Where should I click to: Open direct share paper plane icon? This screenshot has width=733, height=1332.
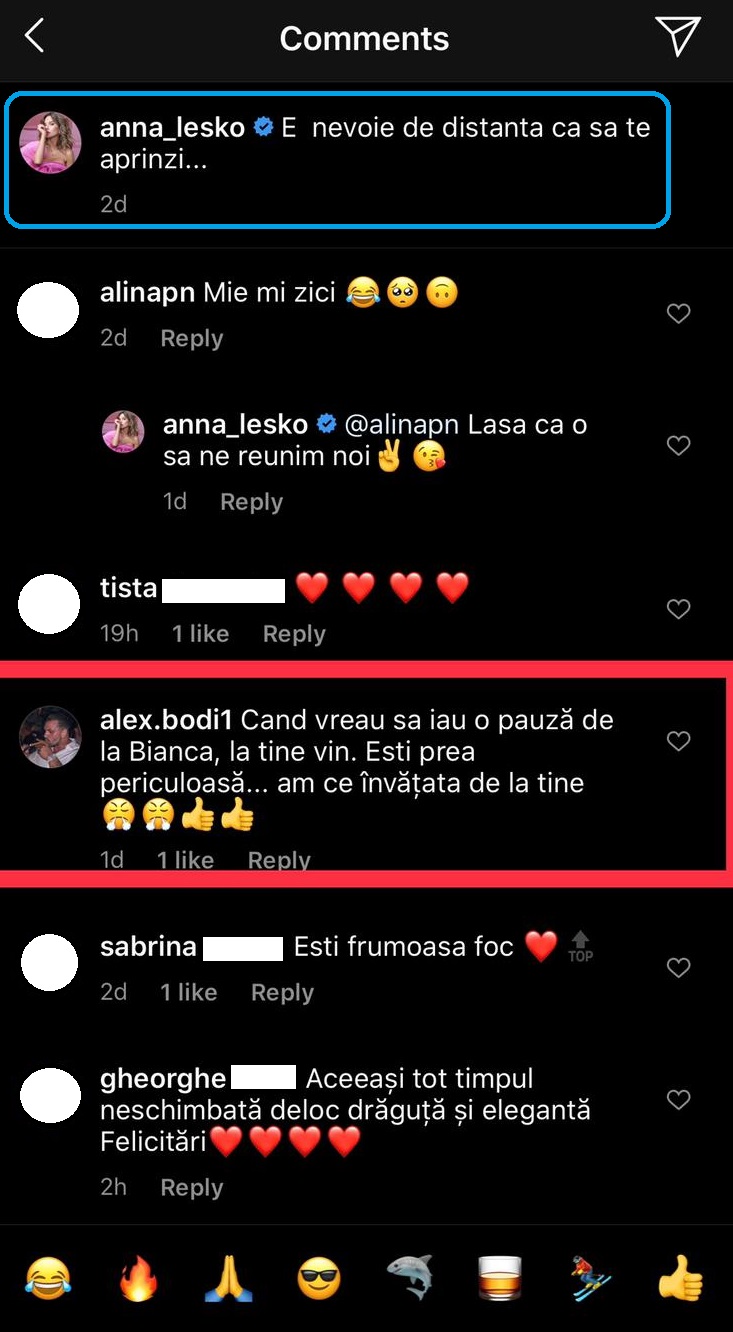tap(678, 37)
